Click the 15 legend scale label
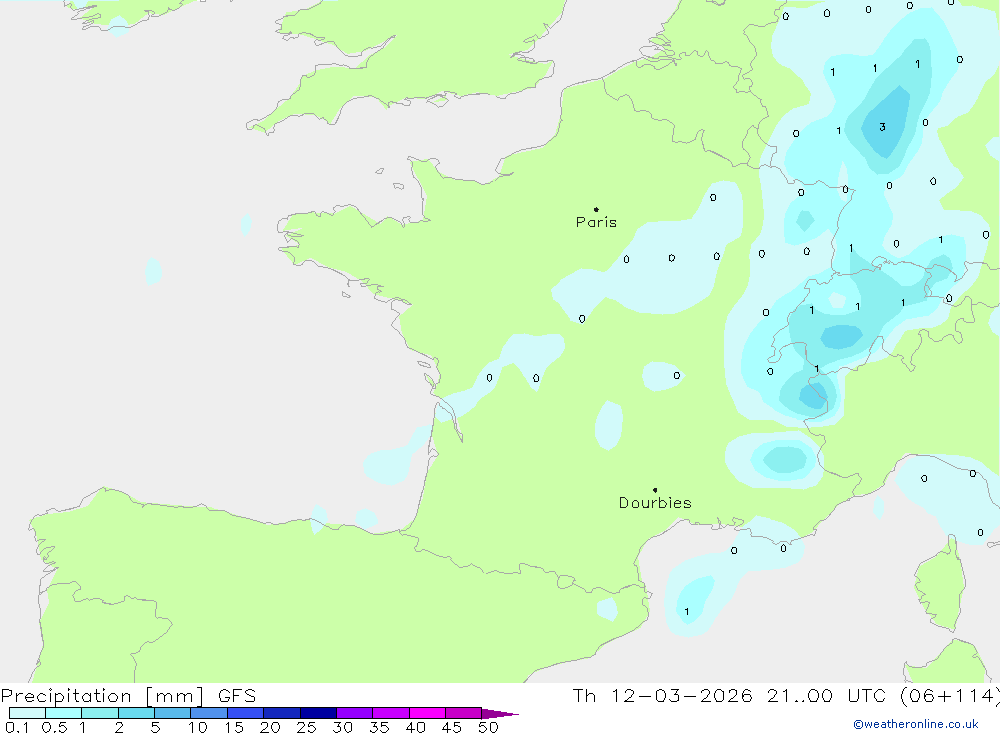Viewport: 1000px width, 733px height. 234,727
